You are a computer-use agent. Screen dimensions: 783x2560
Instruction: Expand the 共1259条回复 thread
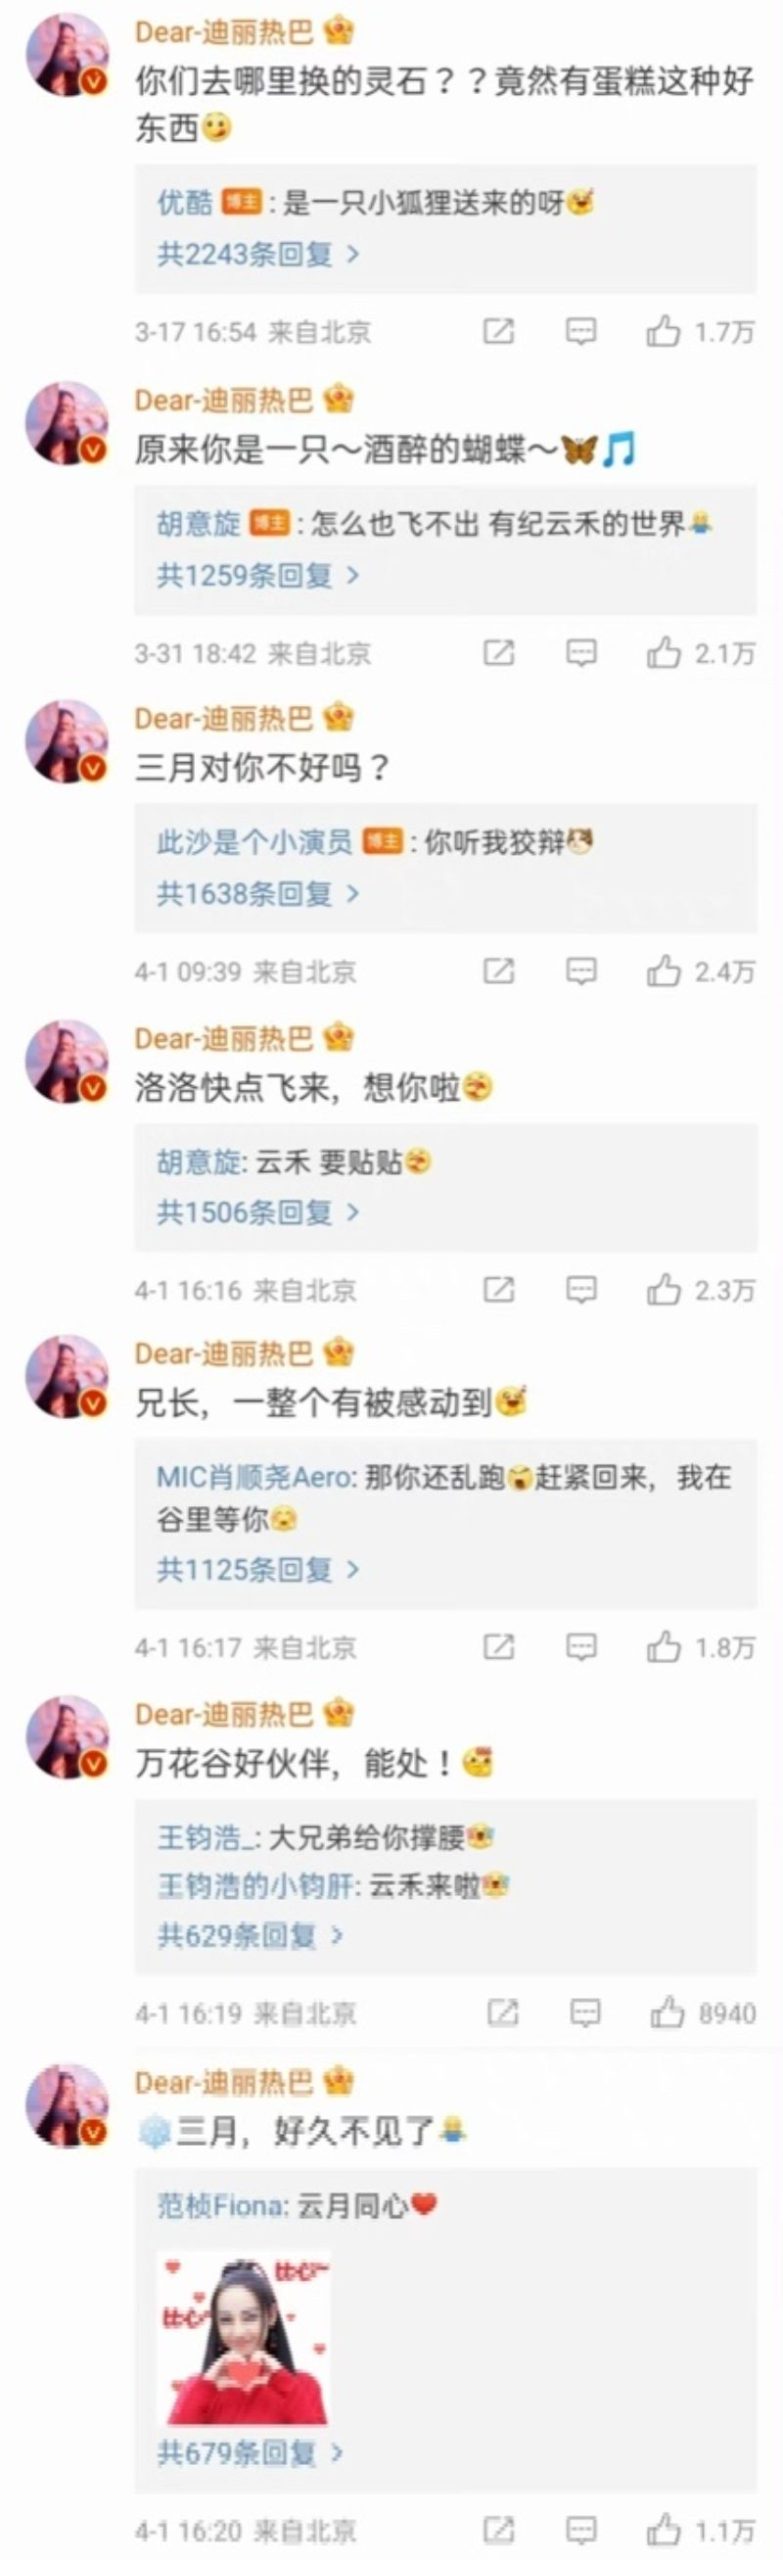(x=258, y=575)
